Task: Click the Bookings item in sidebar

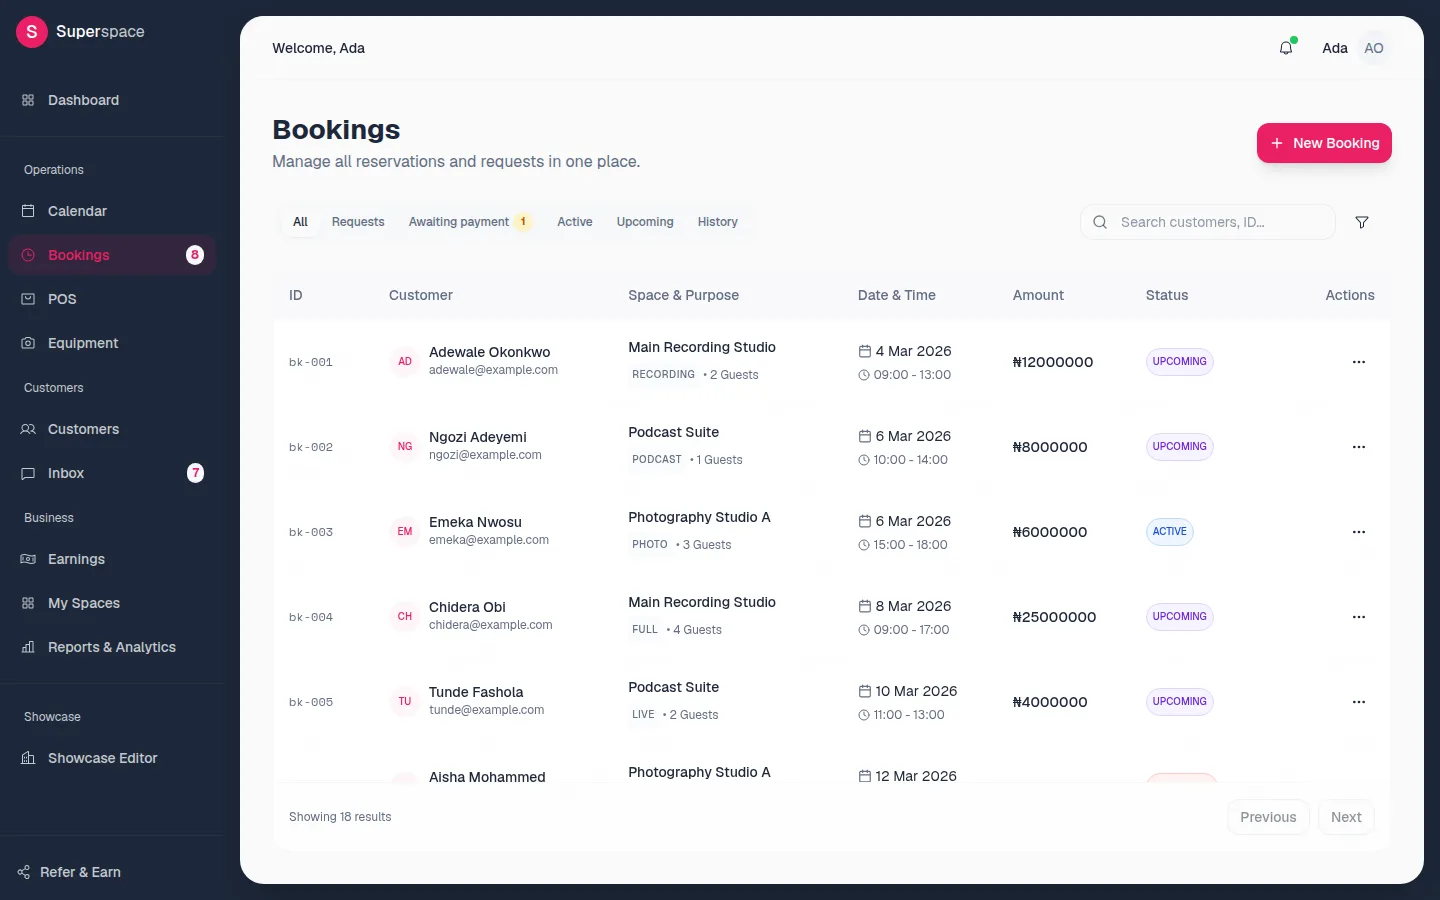Action: click(112, 255)
